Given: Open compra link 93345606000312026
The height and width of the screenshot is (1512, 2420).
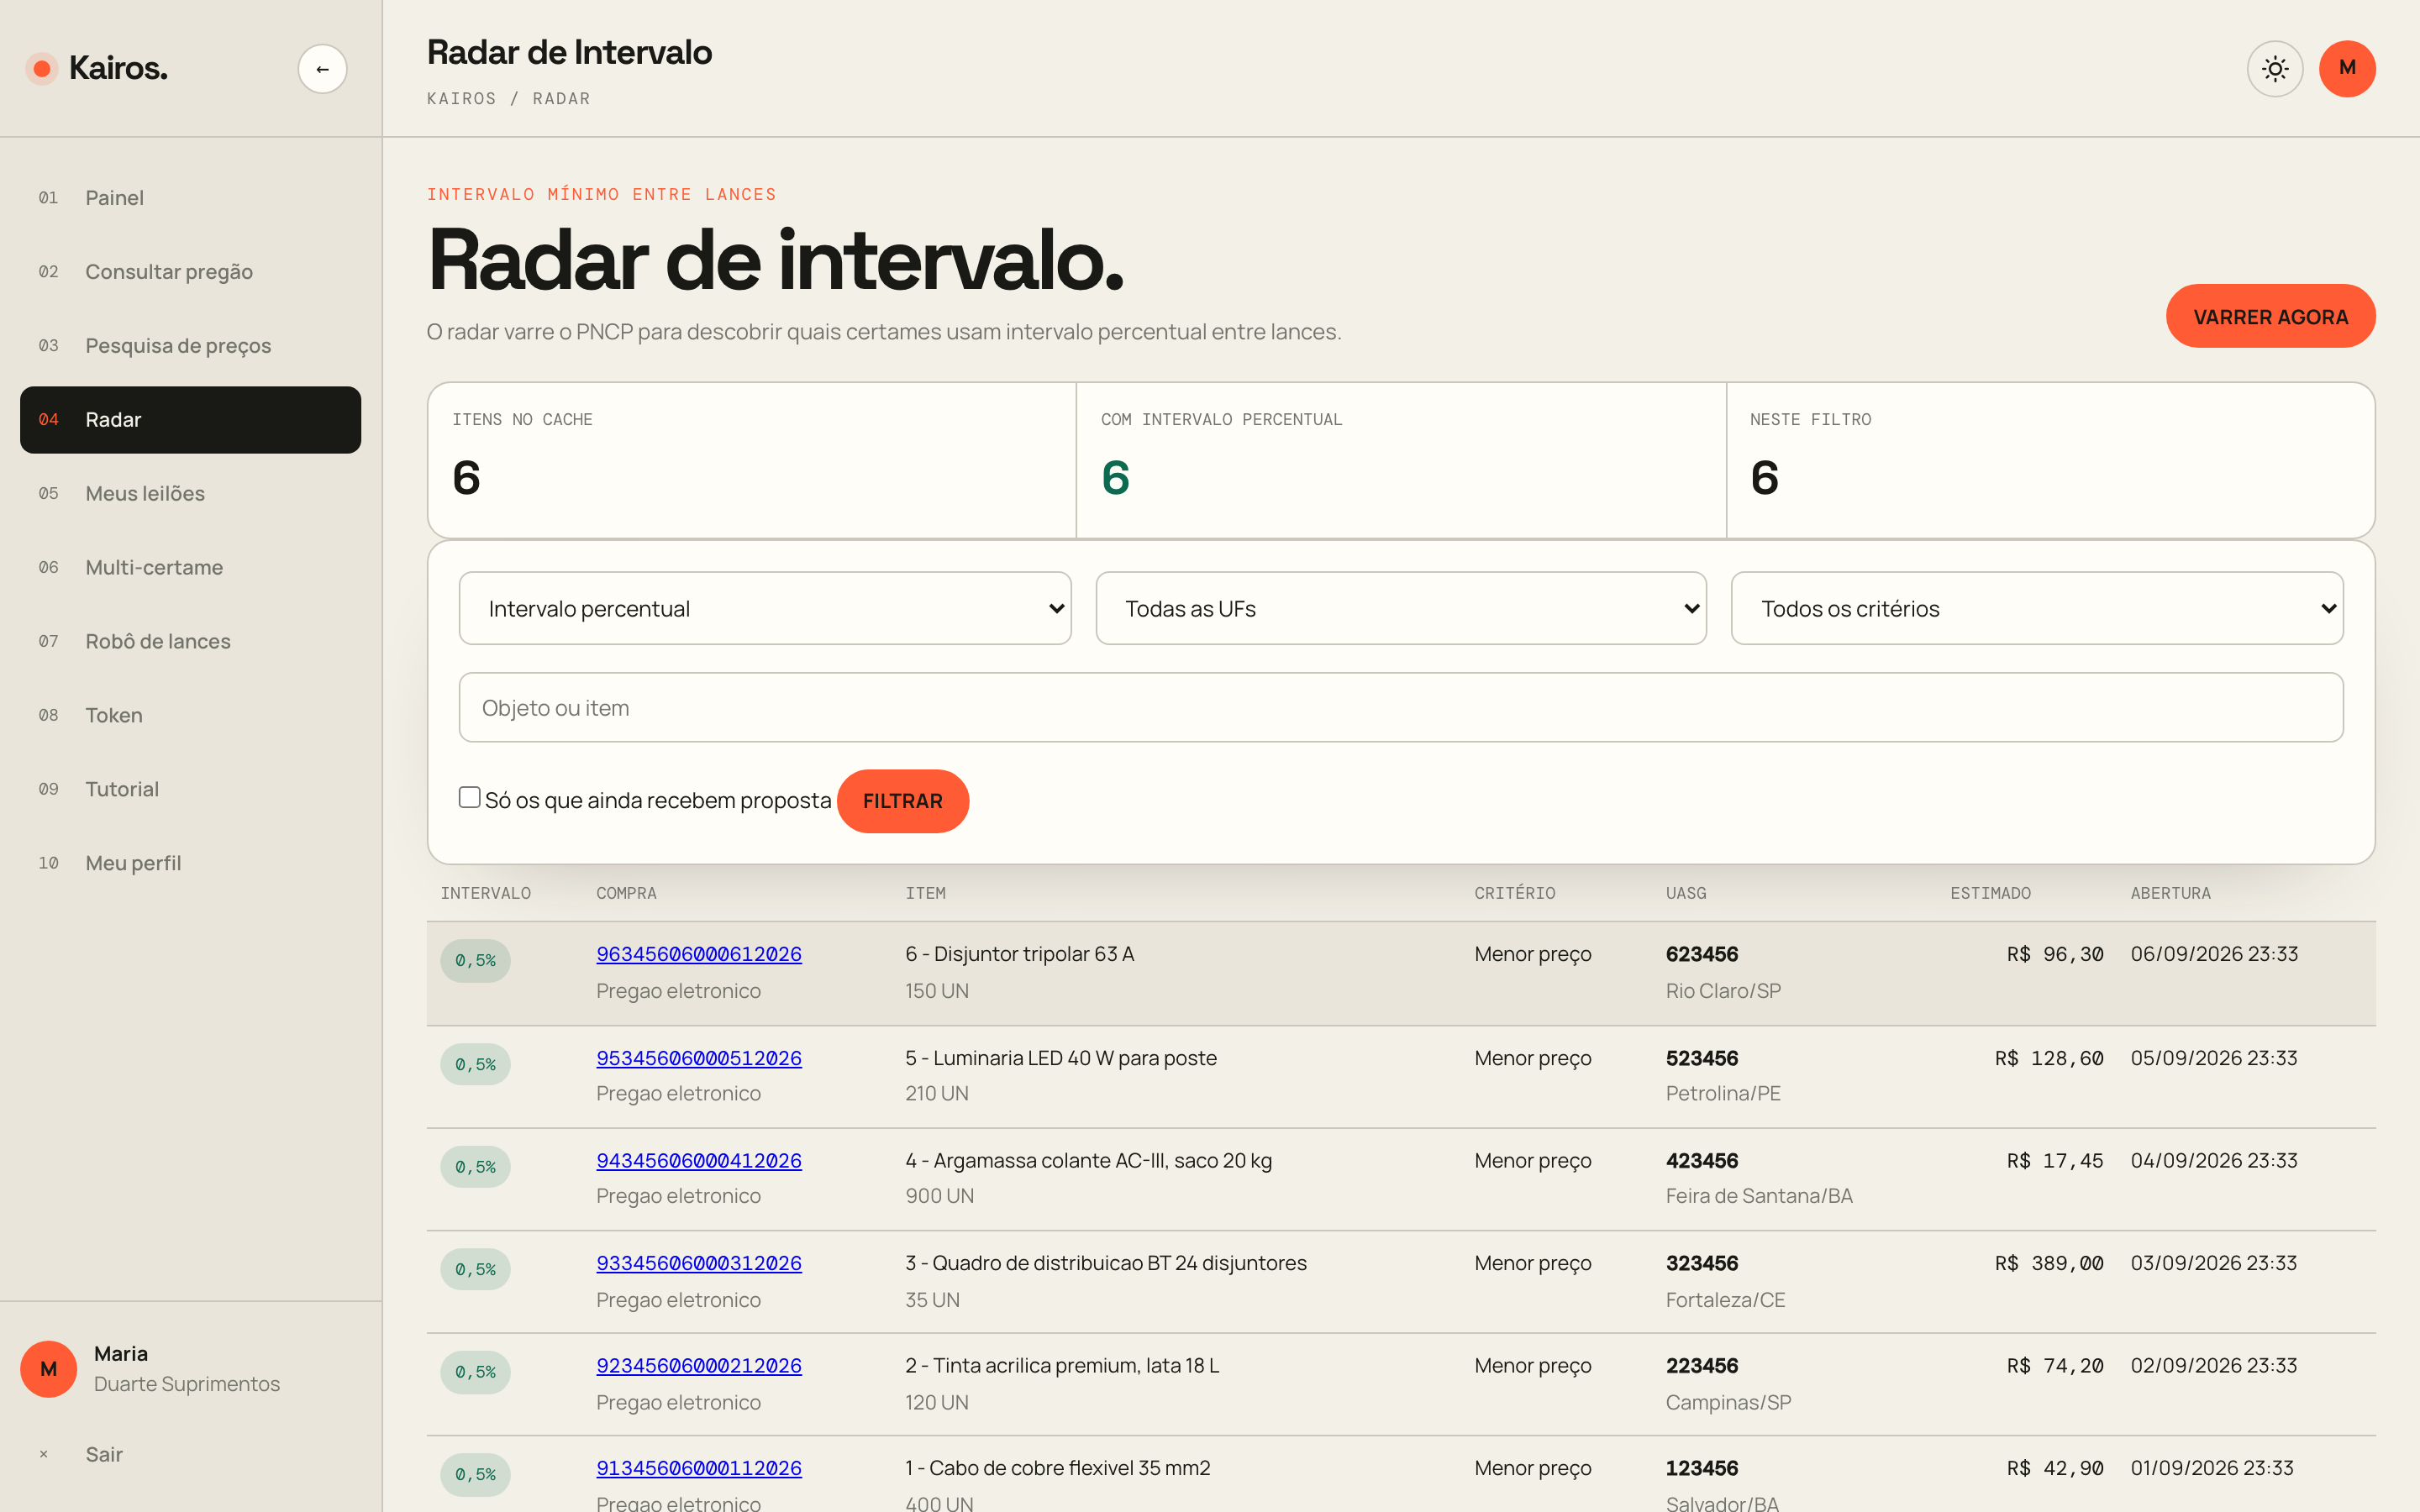Looking at the screenshot, I should coord(699,1263).
